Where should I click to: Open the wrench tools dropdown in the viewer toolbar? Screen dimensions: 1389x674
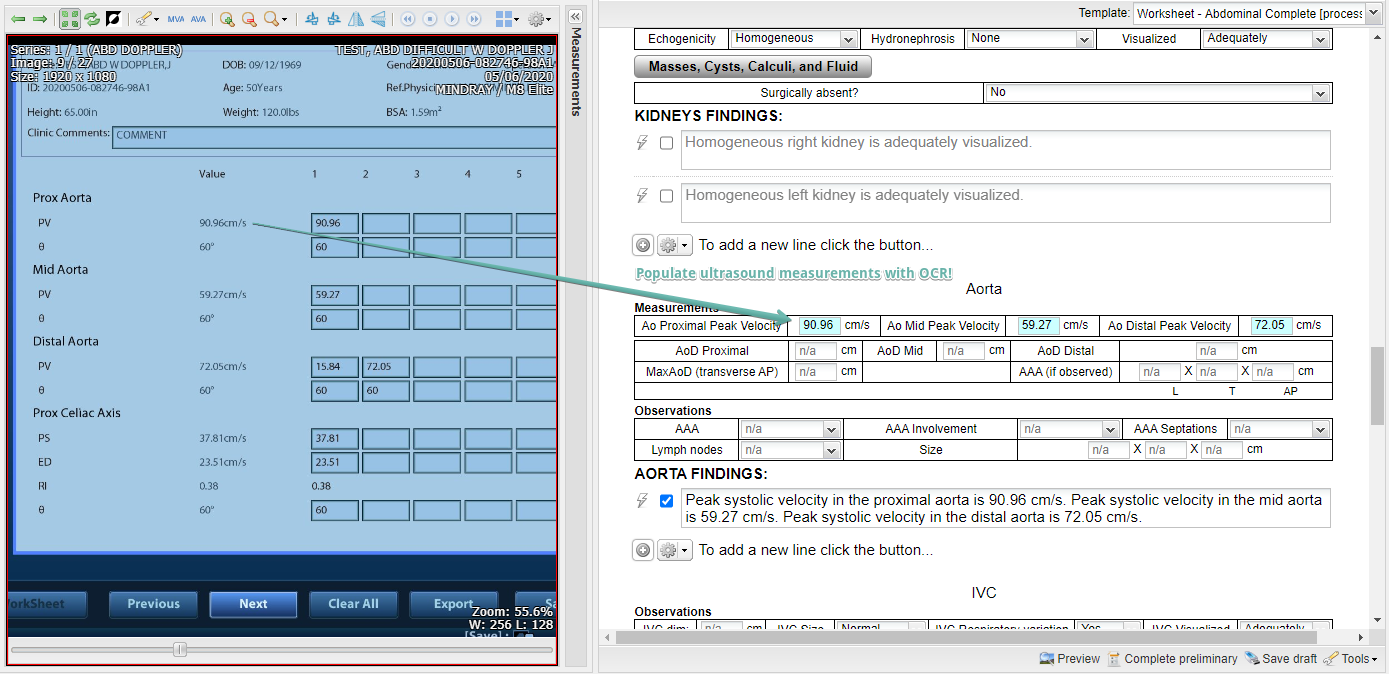[147, 19]
